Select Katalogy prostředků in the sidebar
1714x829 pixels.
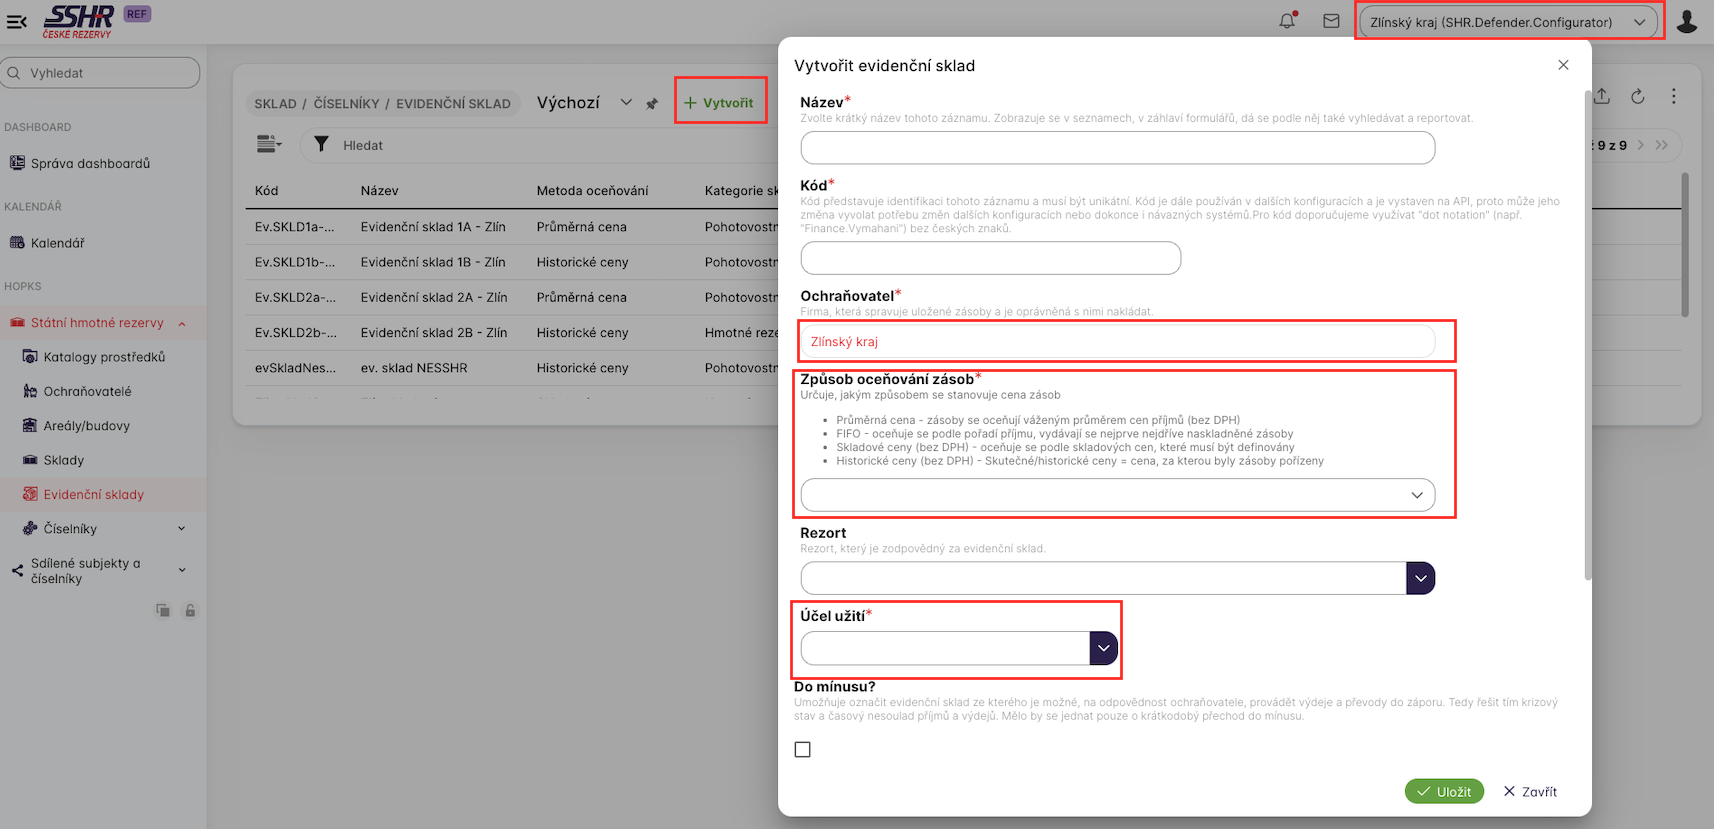[x=104, y=357]
